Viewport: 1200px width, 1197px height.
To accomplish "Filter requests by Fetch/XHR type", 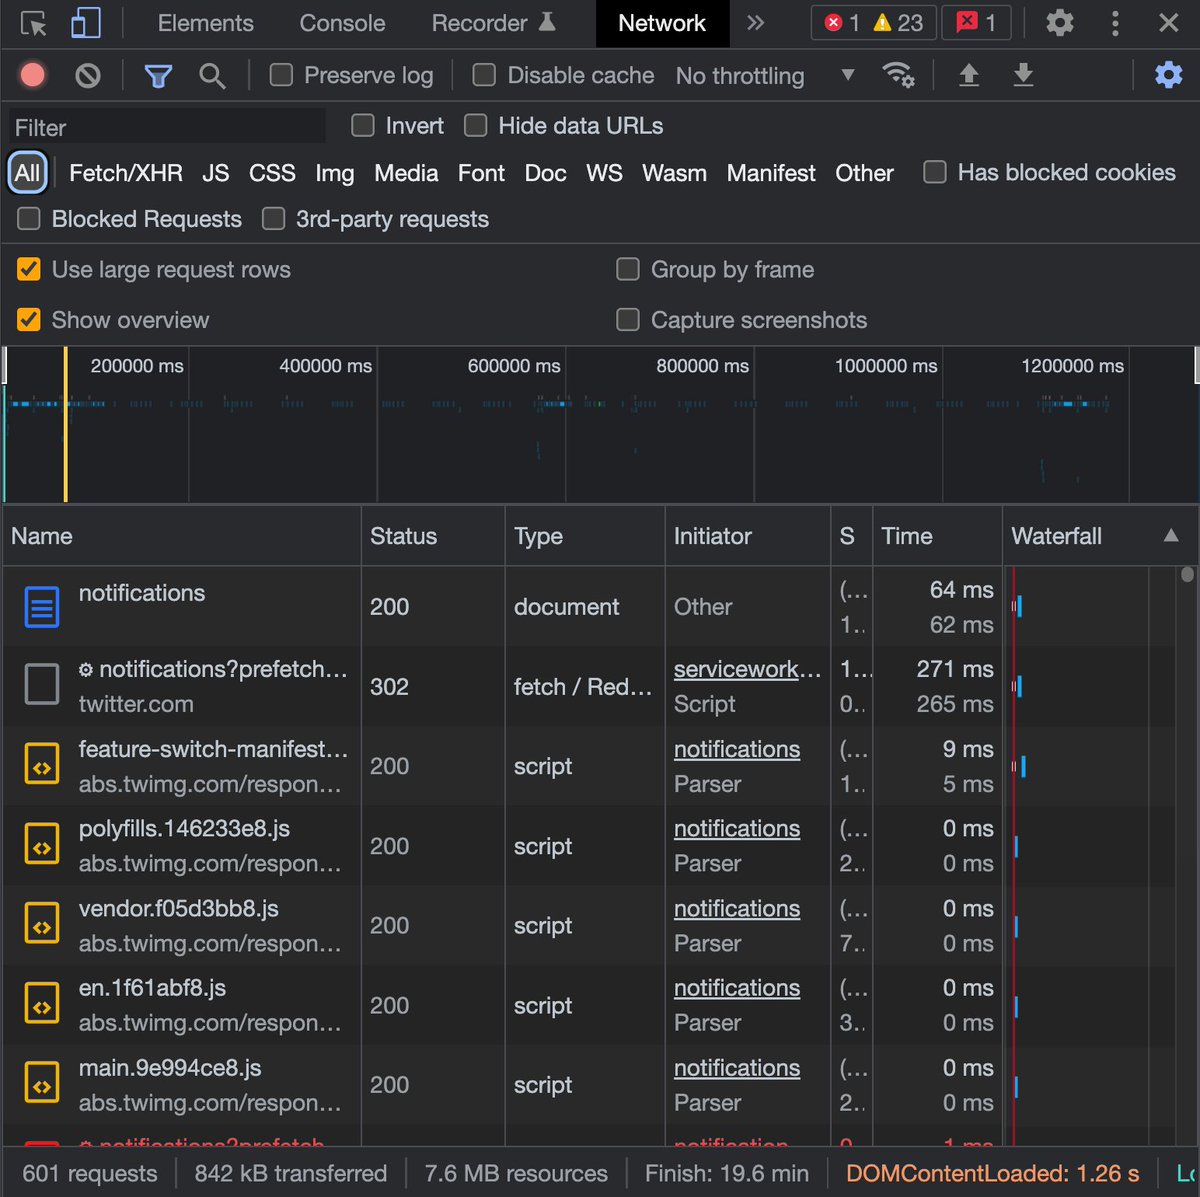I will point(125,173).
